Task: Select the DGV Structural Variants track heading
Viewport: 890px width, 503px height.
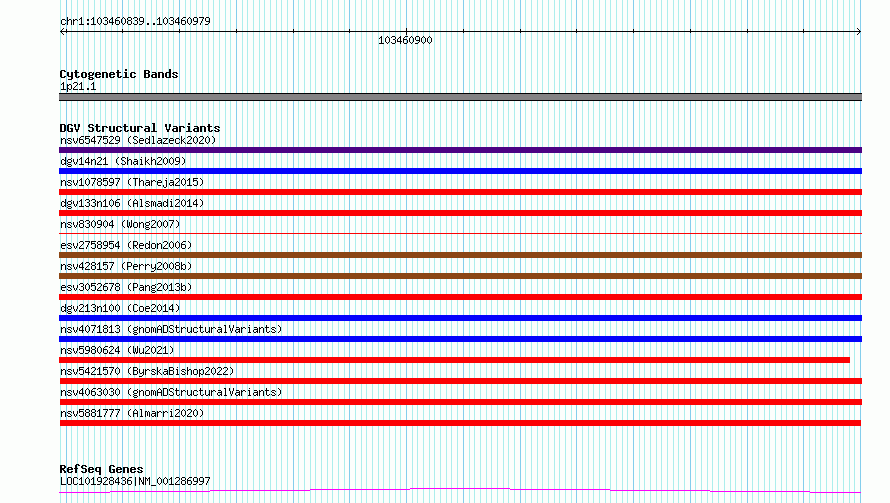Action: [x=140, y=128]
